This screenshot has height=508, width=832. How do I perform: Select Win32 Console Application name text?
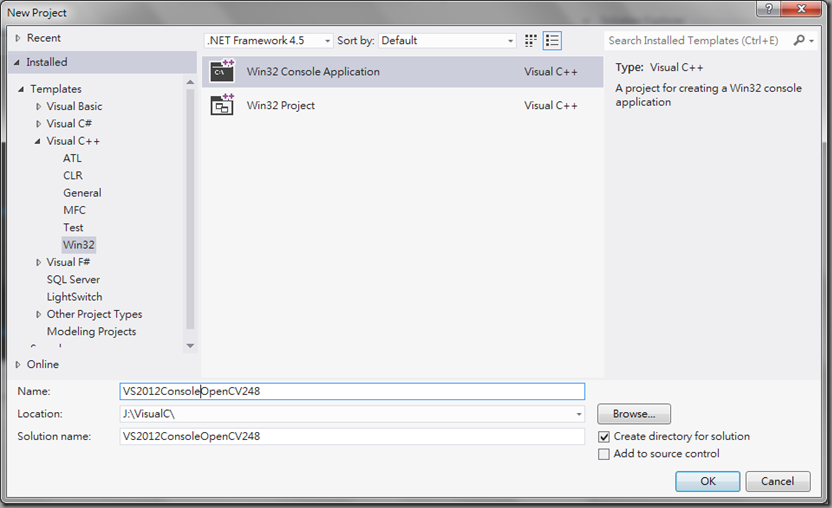coord(313,72)
